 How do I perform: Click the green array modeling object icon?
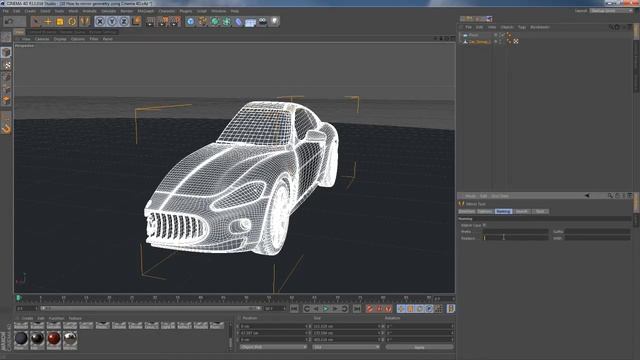coord(227,21)
